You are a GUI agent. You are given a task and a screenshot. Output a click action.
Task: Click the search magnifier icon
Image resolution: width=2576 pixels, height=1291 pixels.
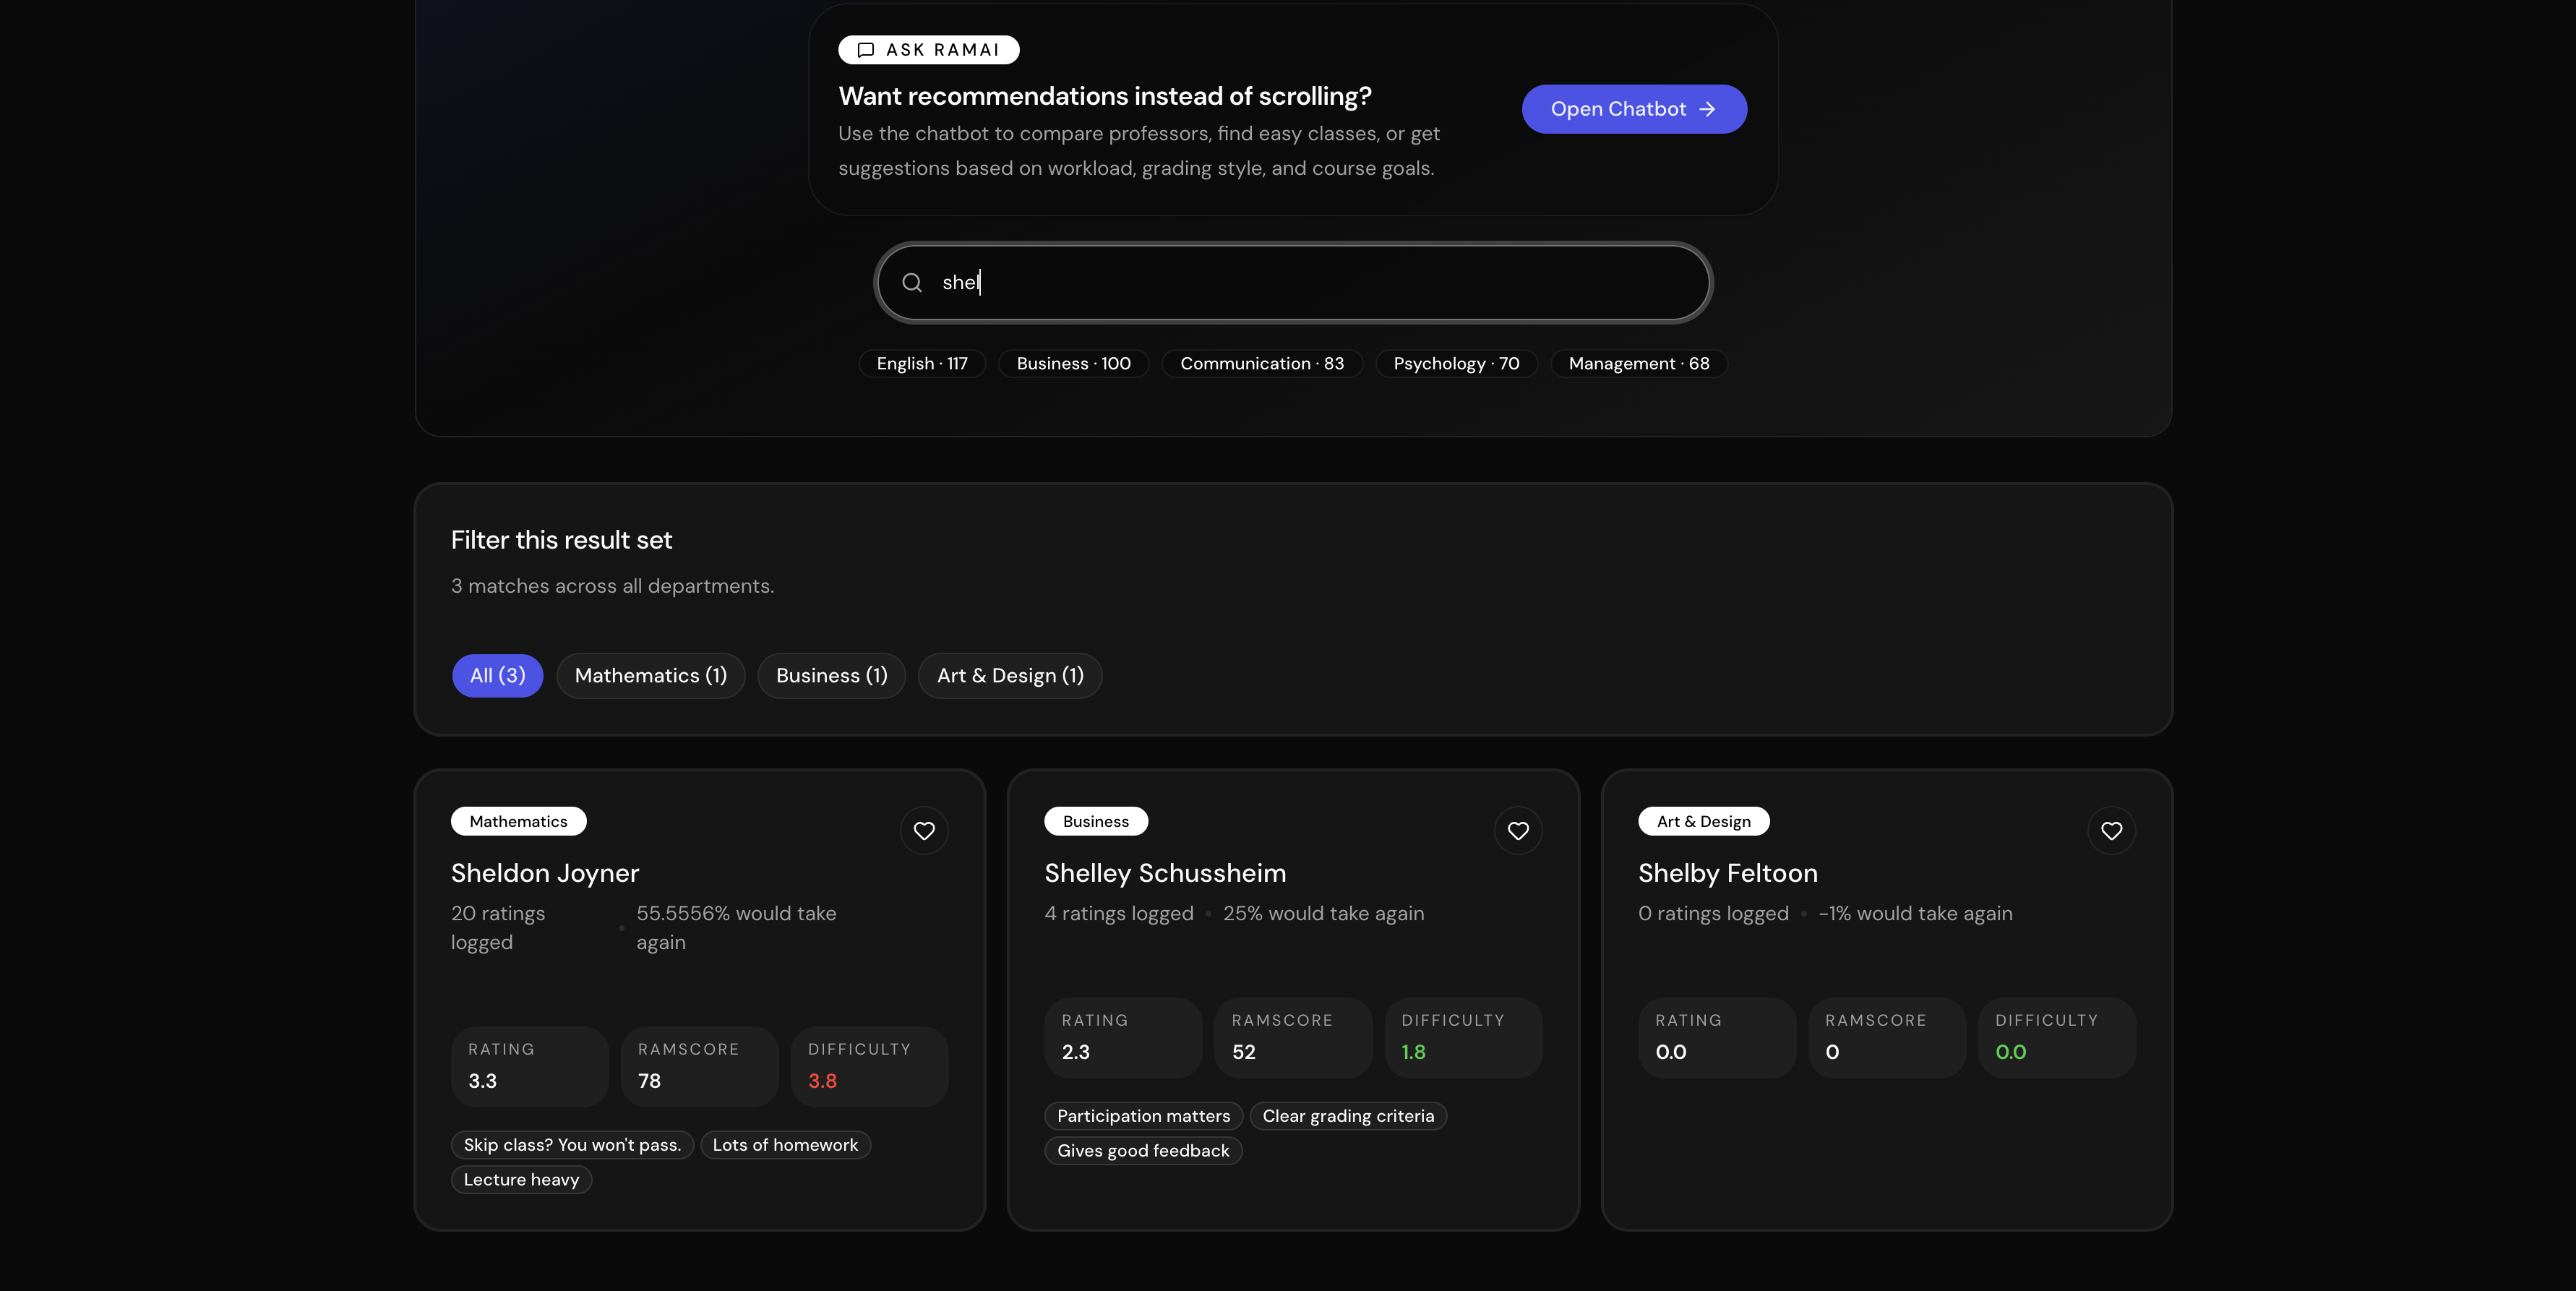tap(912, 283)
